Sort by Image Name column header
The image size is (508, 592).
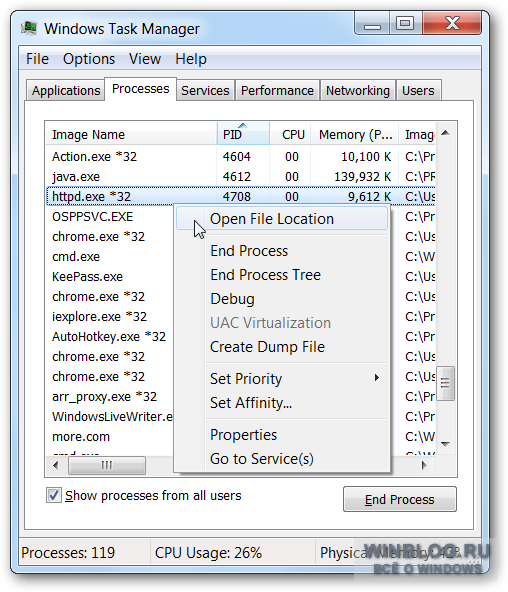(x=131, y=134)
